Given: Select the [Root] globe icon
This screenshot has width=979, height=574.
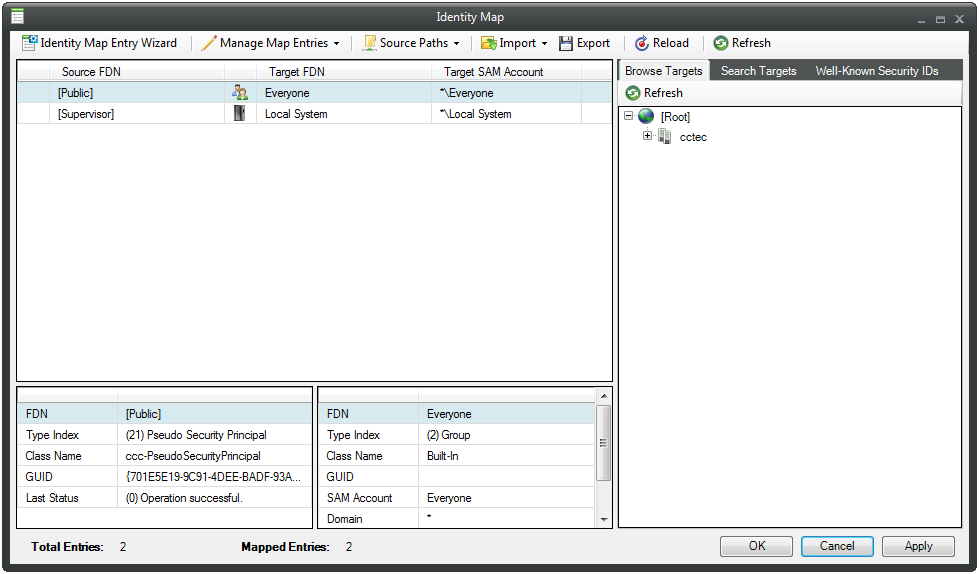Looking at the screenshot, I should coord(646,116).
